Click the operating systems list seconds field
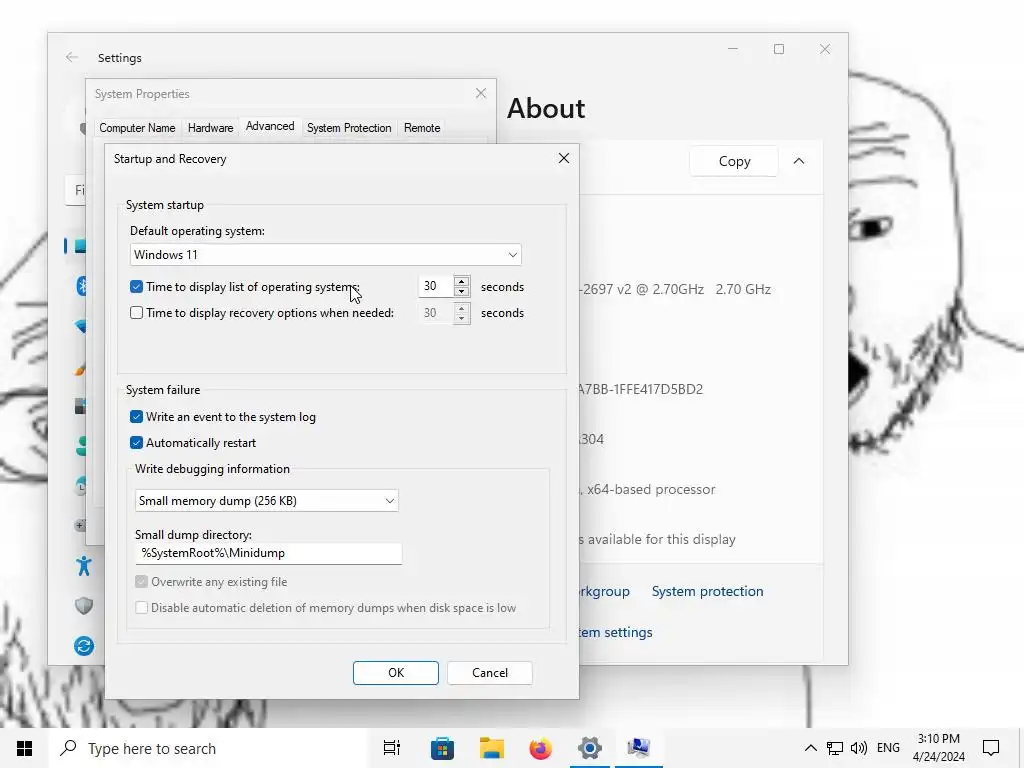This screenshot has width=1024, height=768. click(436, 286)
